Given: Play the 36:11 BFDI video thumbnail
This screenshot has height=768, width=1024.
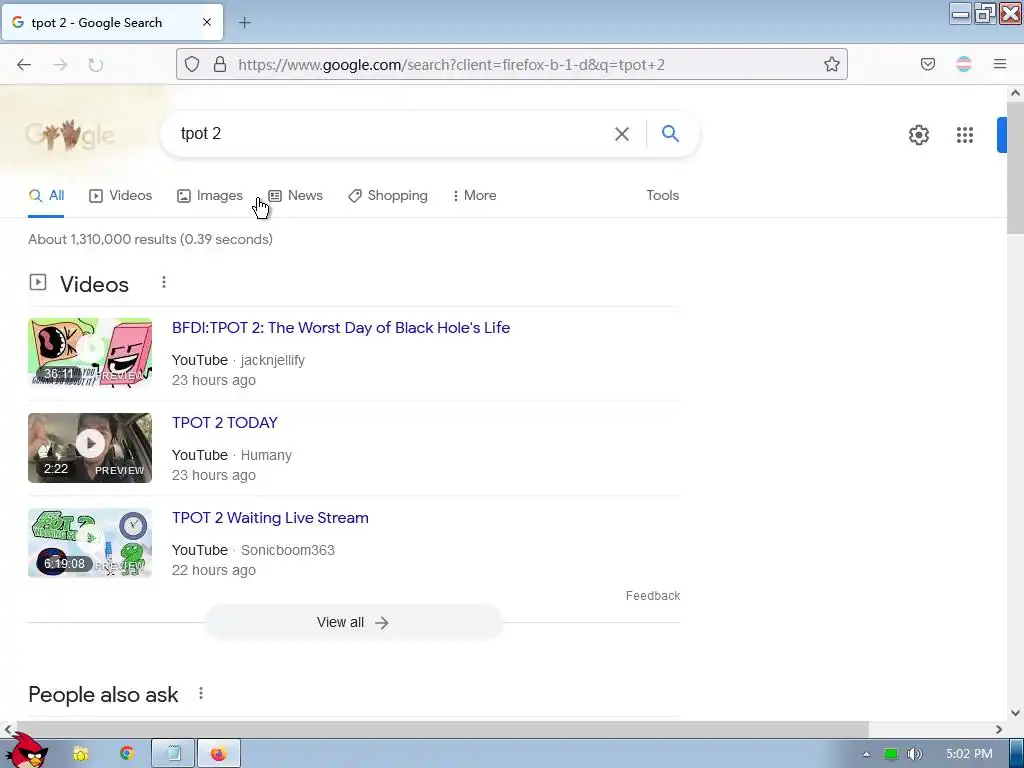Looking at the screenshot, I should pyautogui.click(x=90, y=353).
